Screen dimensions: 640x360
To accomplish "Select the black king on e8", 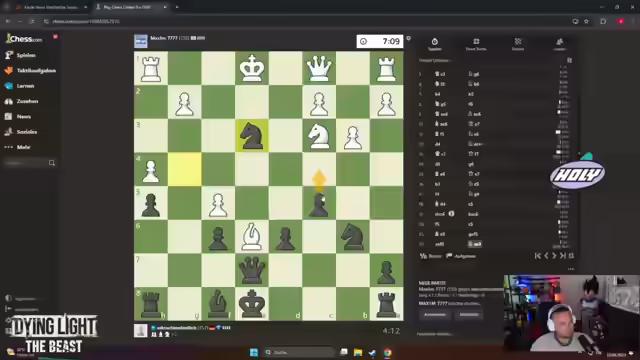I will (x=252, y=303).
